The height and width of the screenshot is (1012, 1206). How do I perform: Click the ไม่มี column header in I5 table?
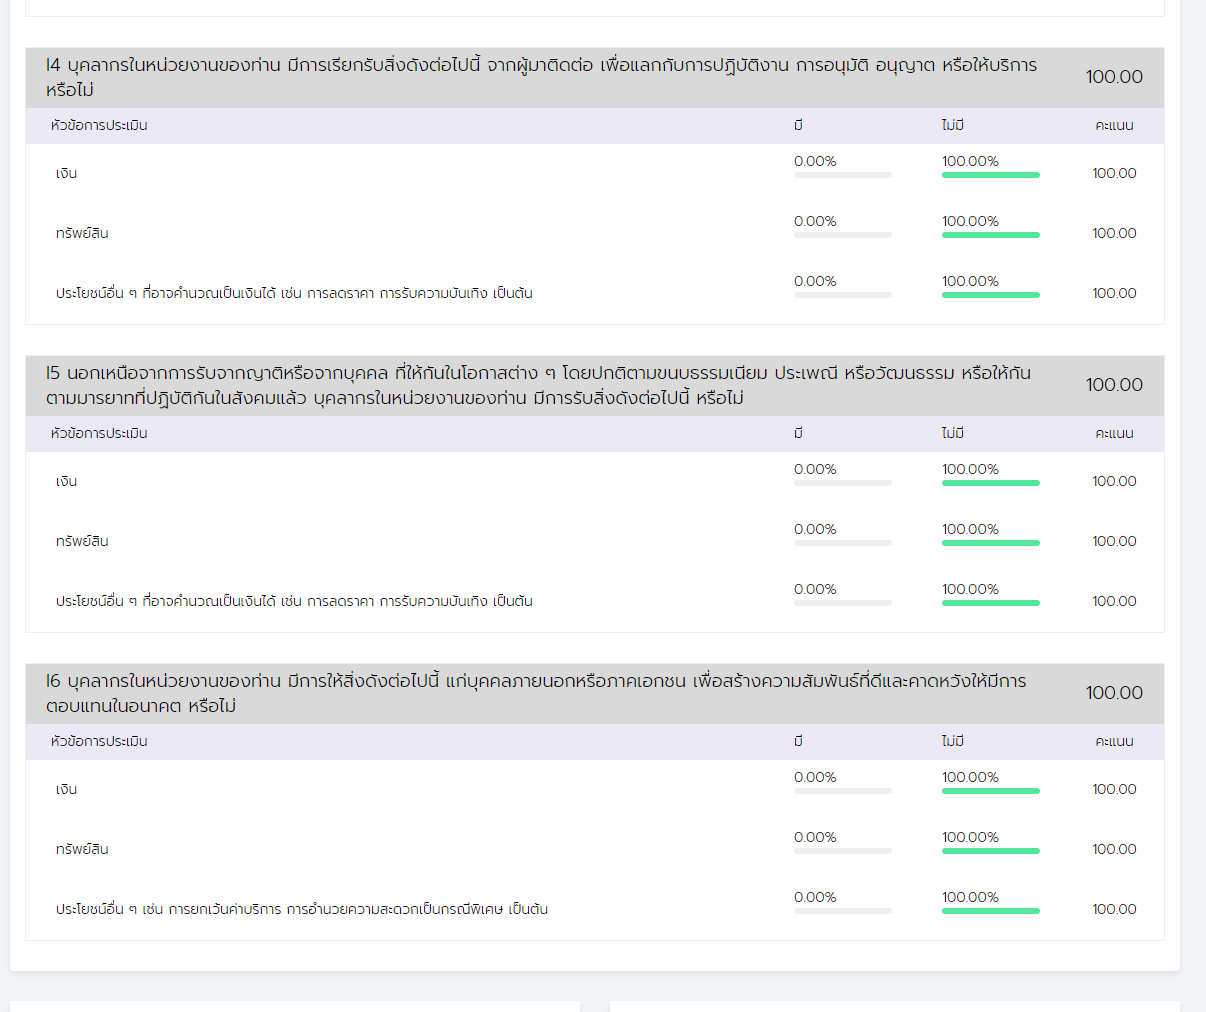click(x=952, y=434)
